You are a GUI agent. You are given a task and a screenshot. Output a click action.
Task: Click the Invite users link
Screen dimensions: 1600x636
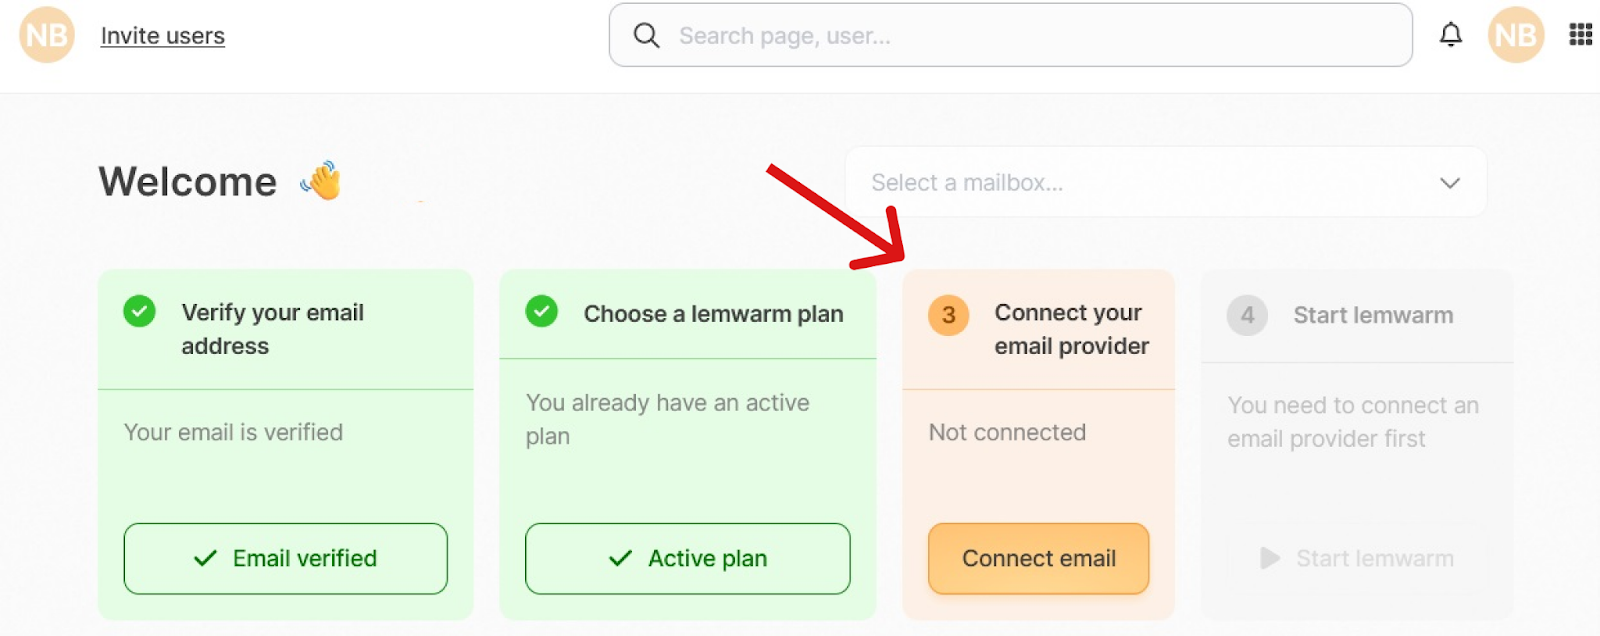pos(163,36)
